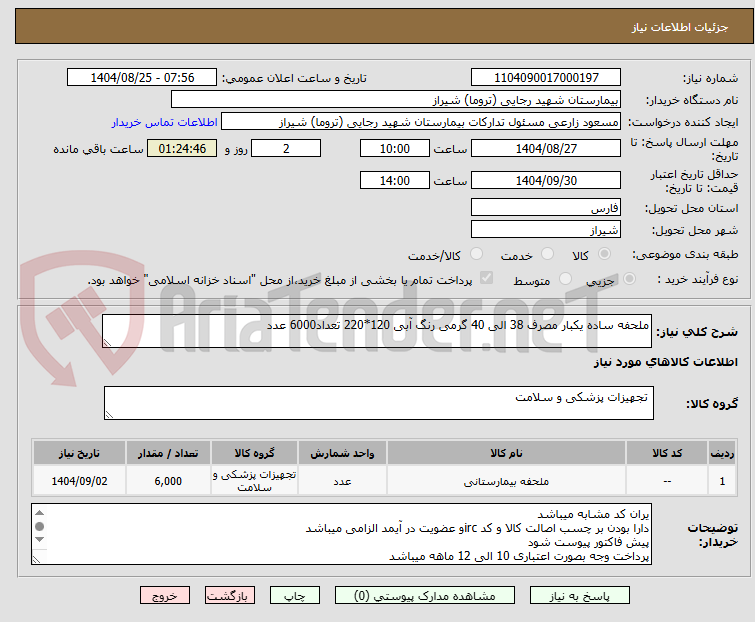Image resolution: width=755 pixels, height=622 pixels.
Task: Click the deadline time field 10:00
Action: click(395, 149)
